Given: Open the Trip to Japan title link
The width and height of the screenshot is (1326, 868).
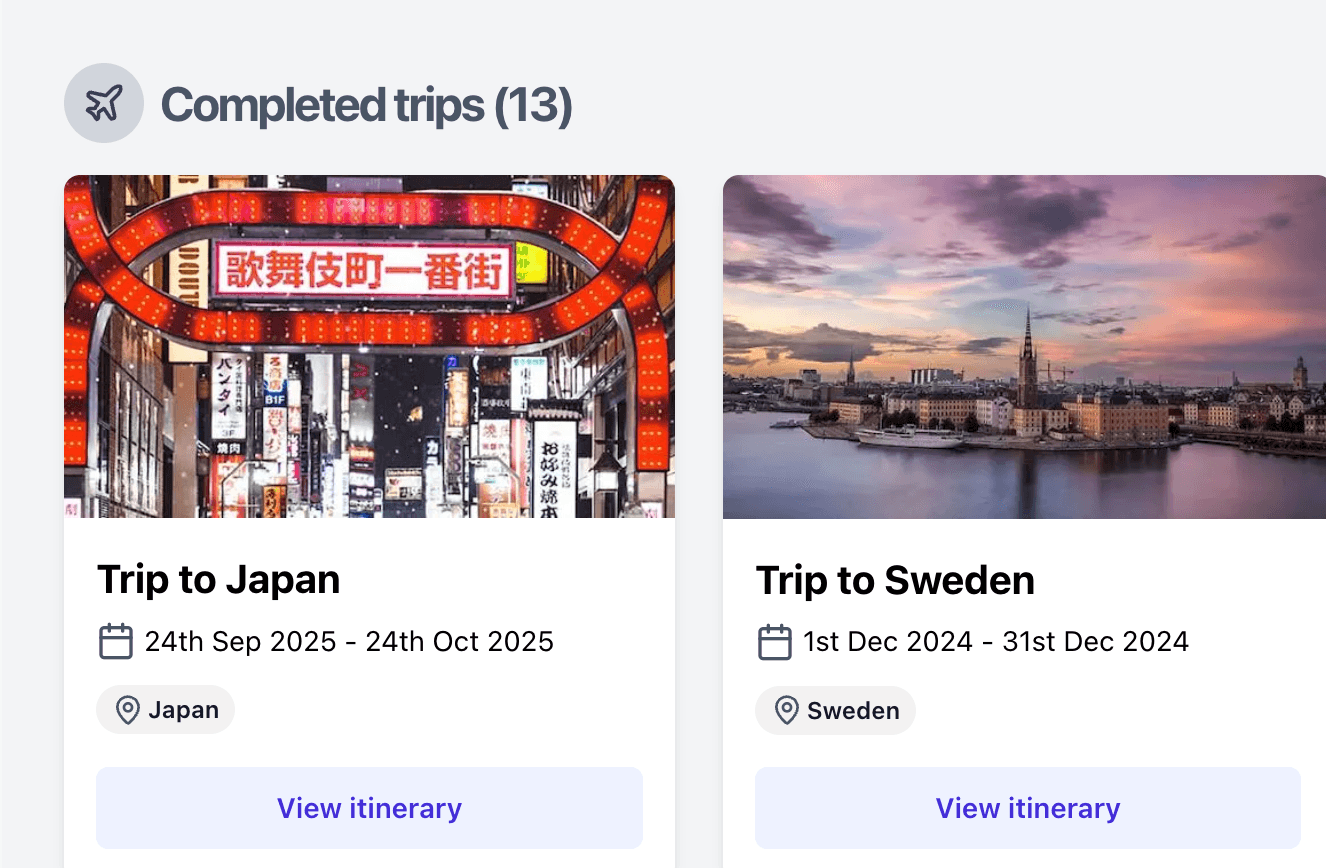Looking at the screenshot, I should pyautogui.click(x=218, y=579).
